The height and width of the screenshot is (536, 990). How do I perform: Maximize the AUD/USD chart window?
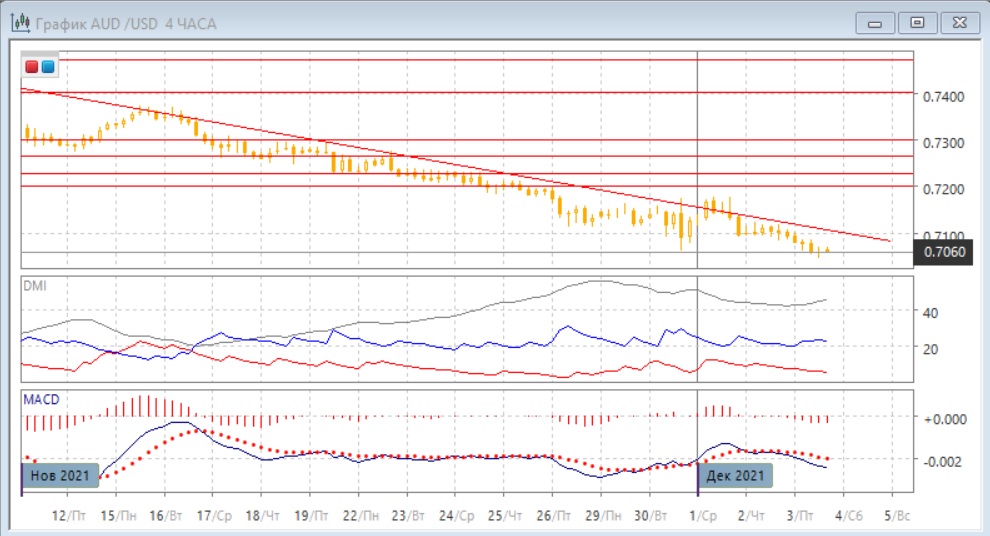point(917,21)
